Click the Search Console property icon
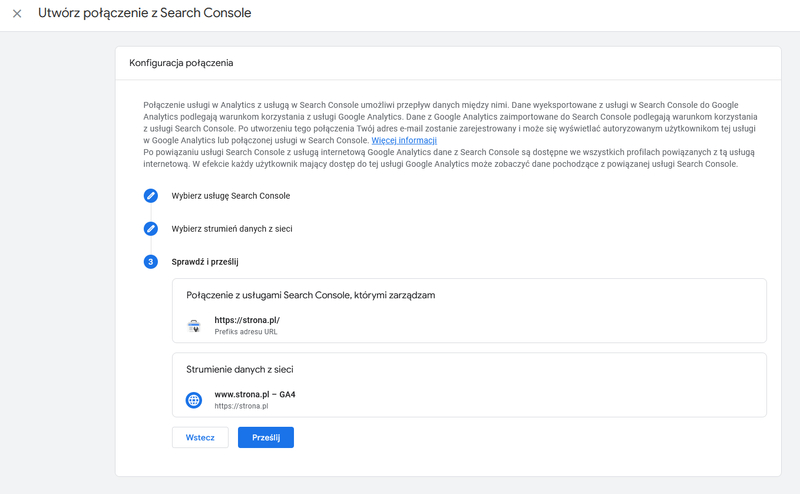Image resolution: width=800 pixels, height=494 pixels. coord(194,325)
